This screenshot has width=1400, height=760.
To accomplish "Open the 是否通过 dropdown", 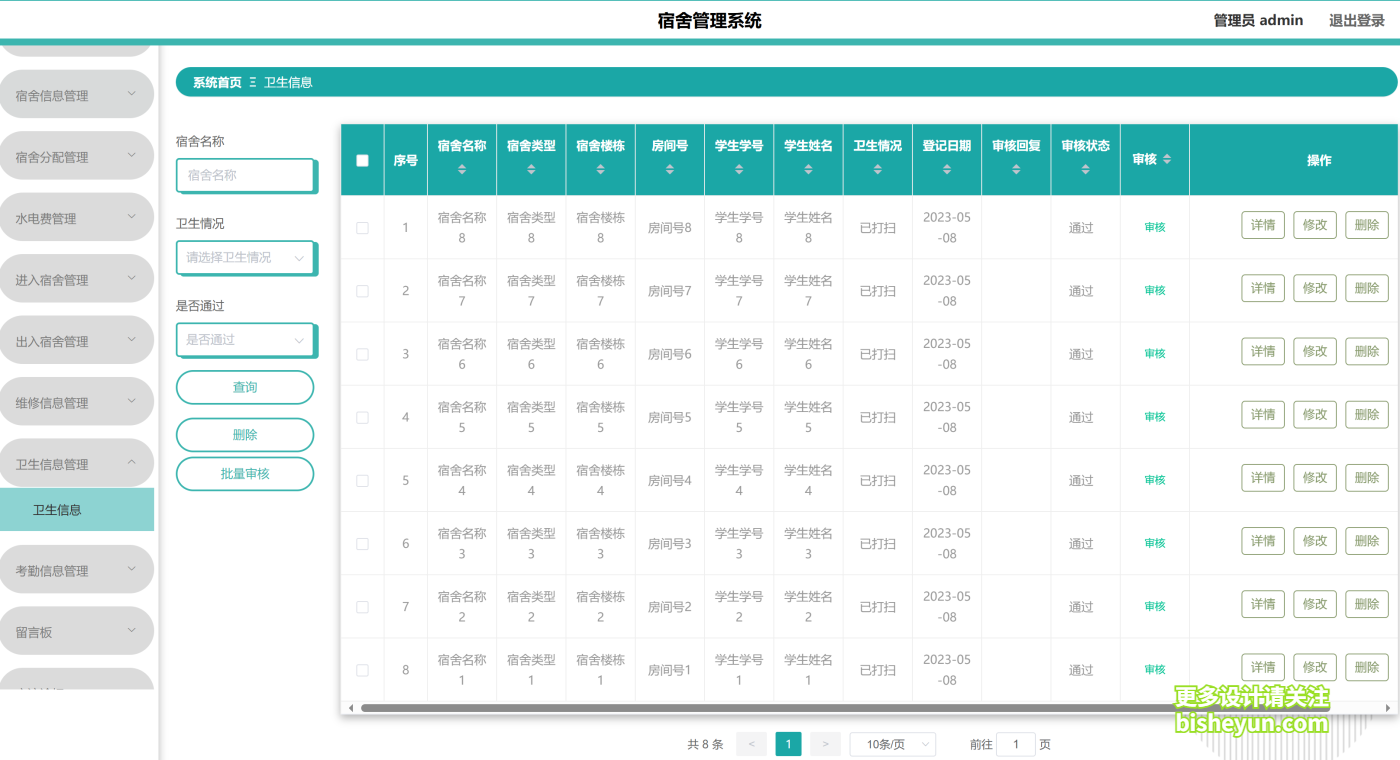I will click(x=245, y=339).
